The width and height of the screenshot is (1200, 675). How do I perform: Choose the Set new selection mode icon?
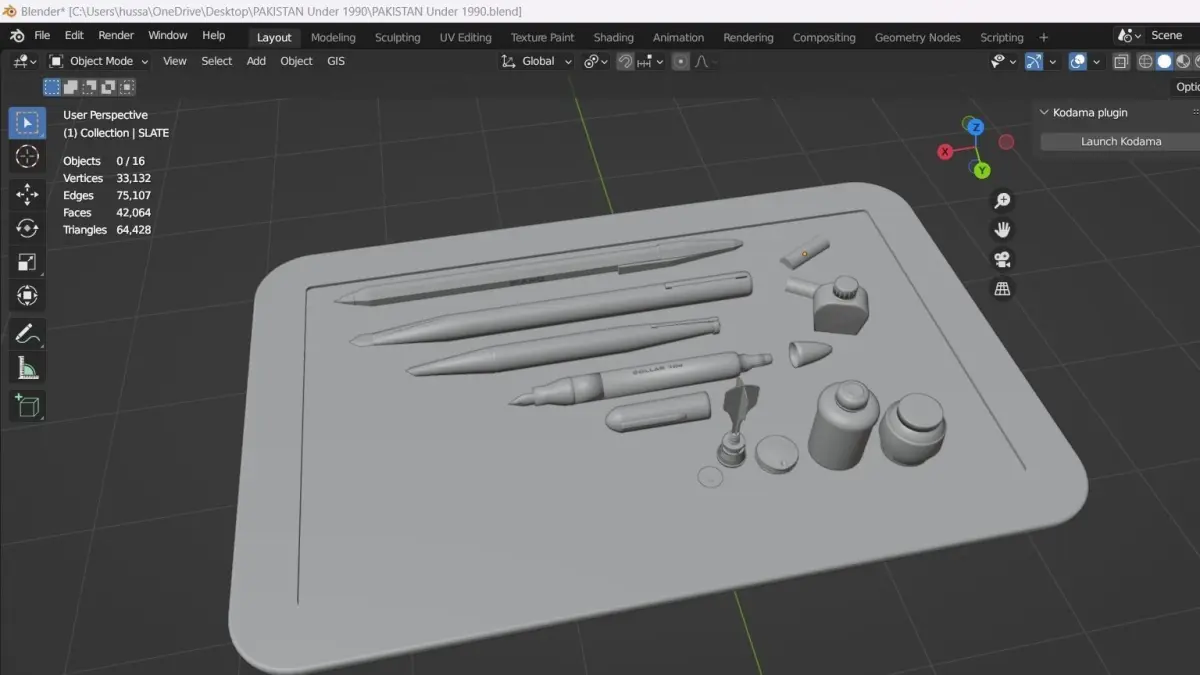click(51, 87)
